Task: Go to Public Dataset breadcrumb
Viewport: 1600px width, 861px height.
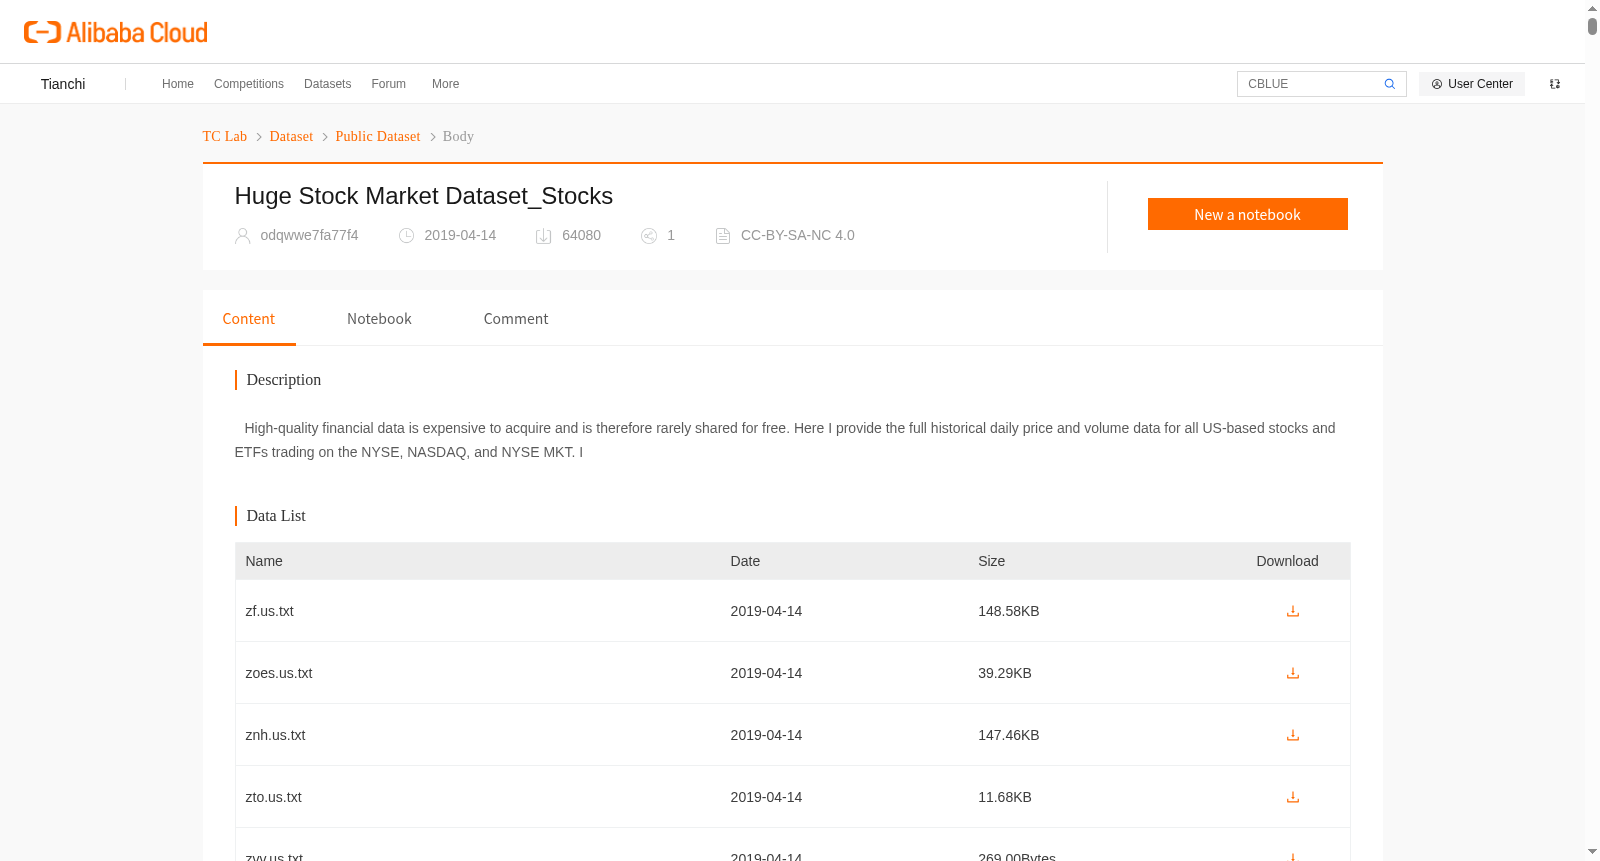Action: [378, 136]
